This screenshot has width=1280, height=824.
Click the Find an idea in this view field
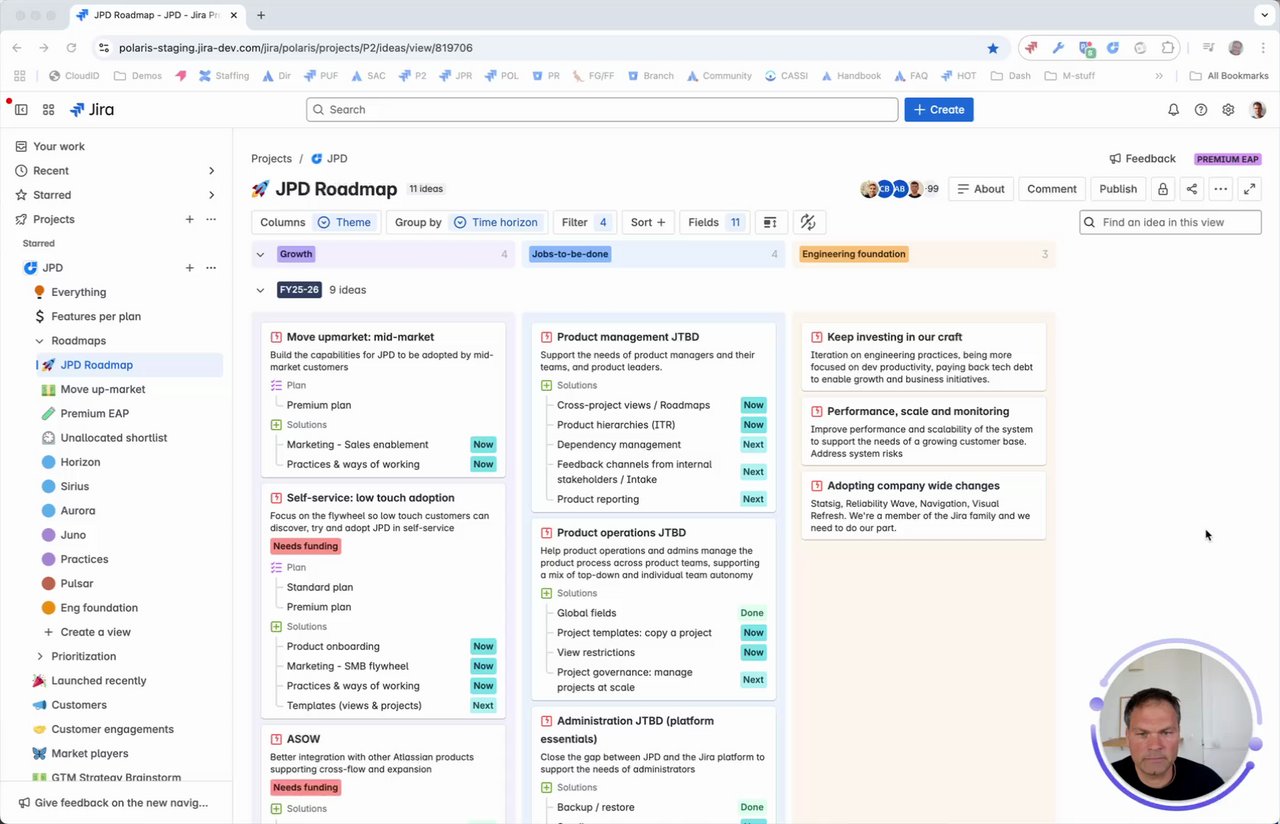point(1170,222)
